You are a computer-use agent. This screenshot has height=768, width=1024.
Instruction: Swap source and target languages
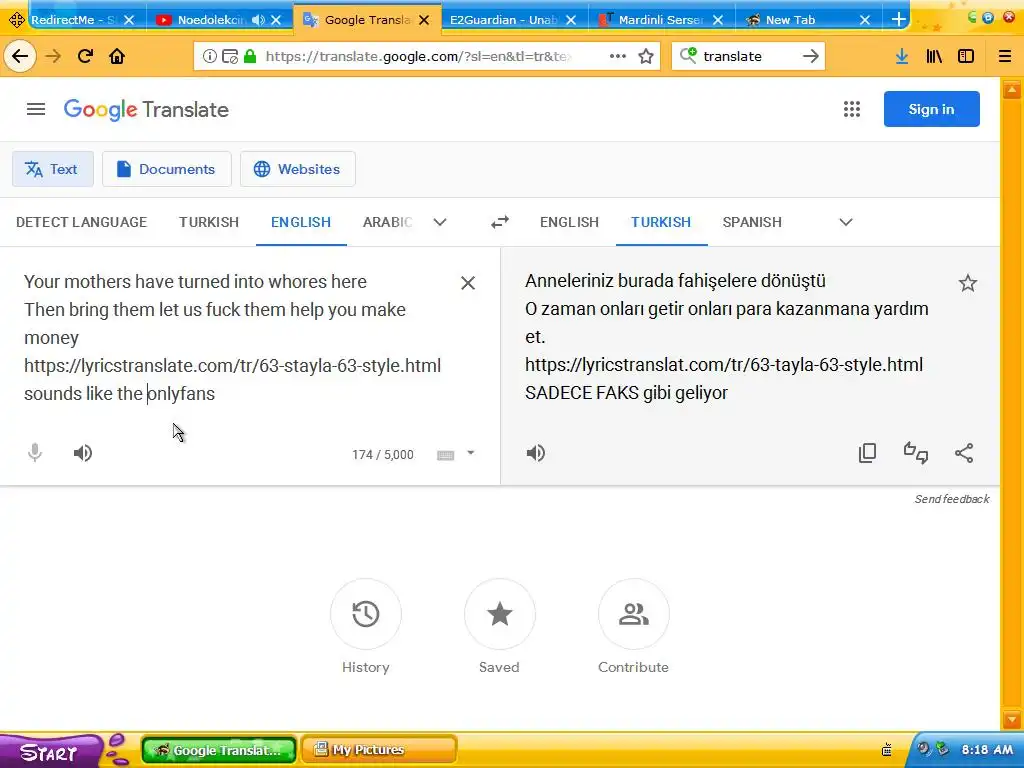500,223
